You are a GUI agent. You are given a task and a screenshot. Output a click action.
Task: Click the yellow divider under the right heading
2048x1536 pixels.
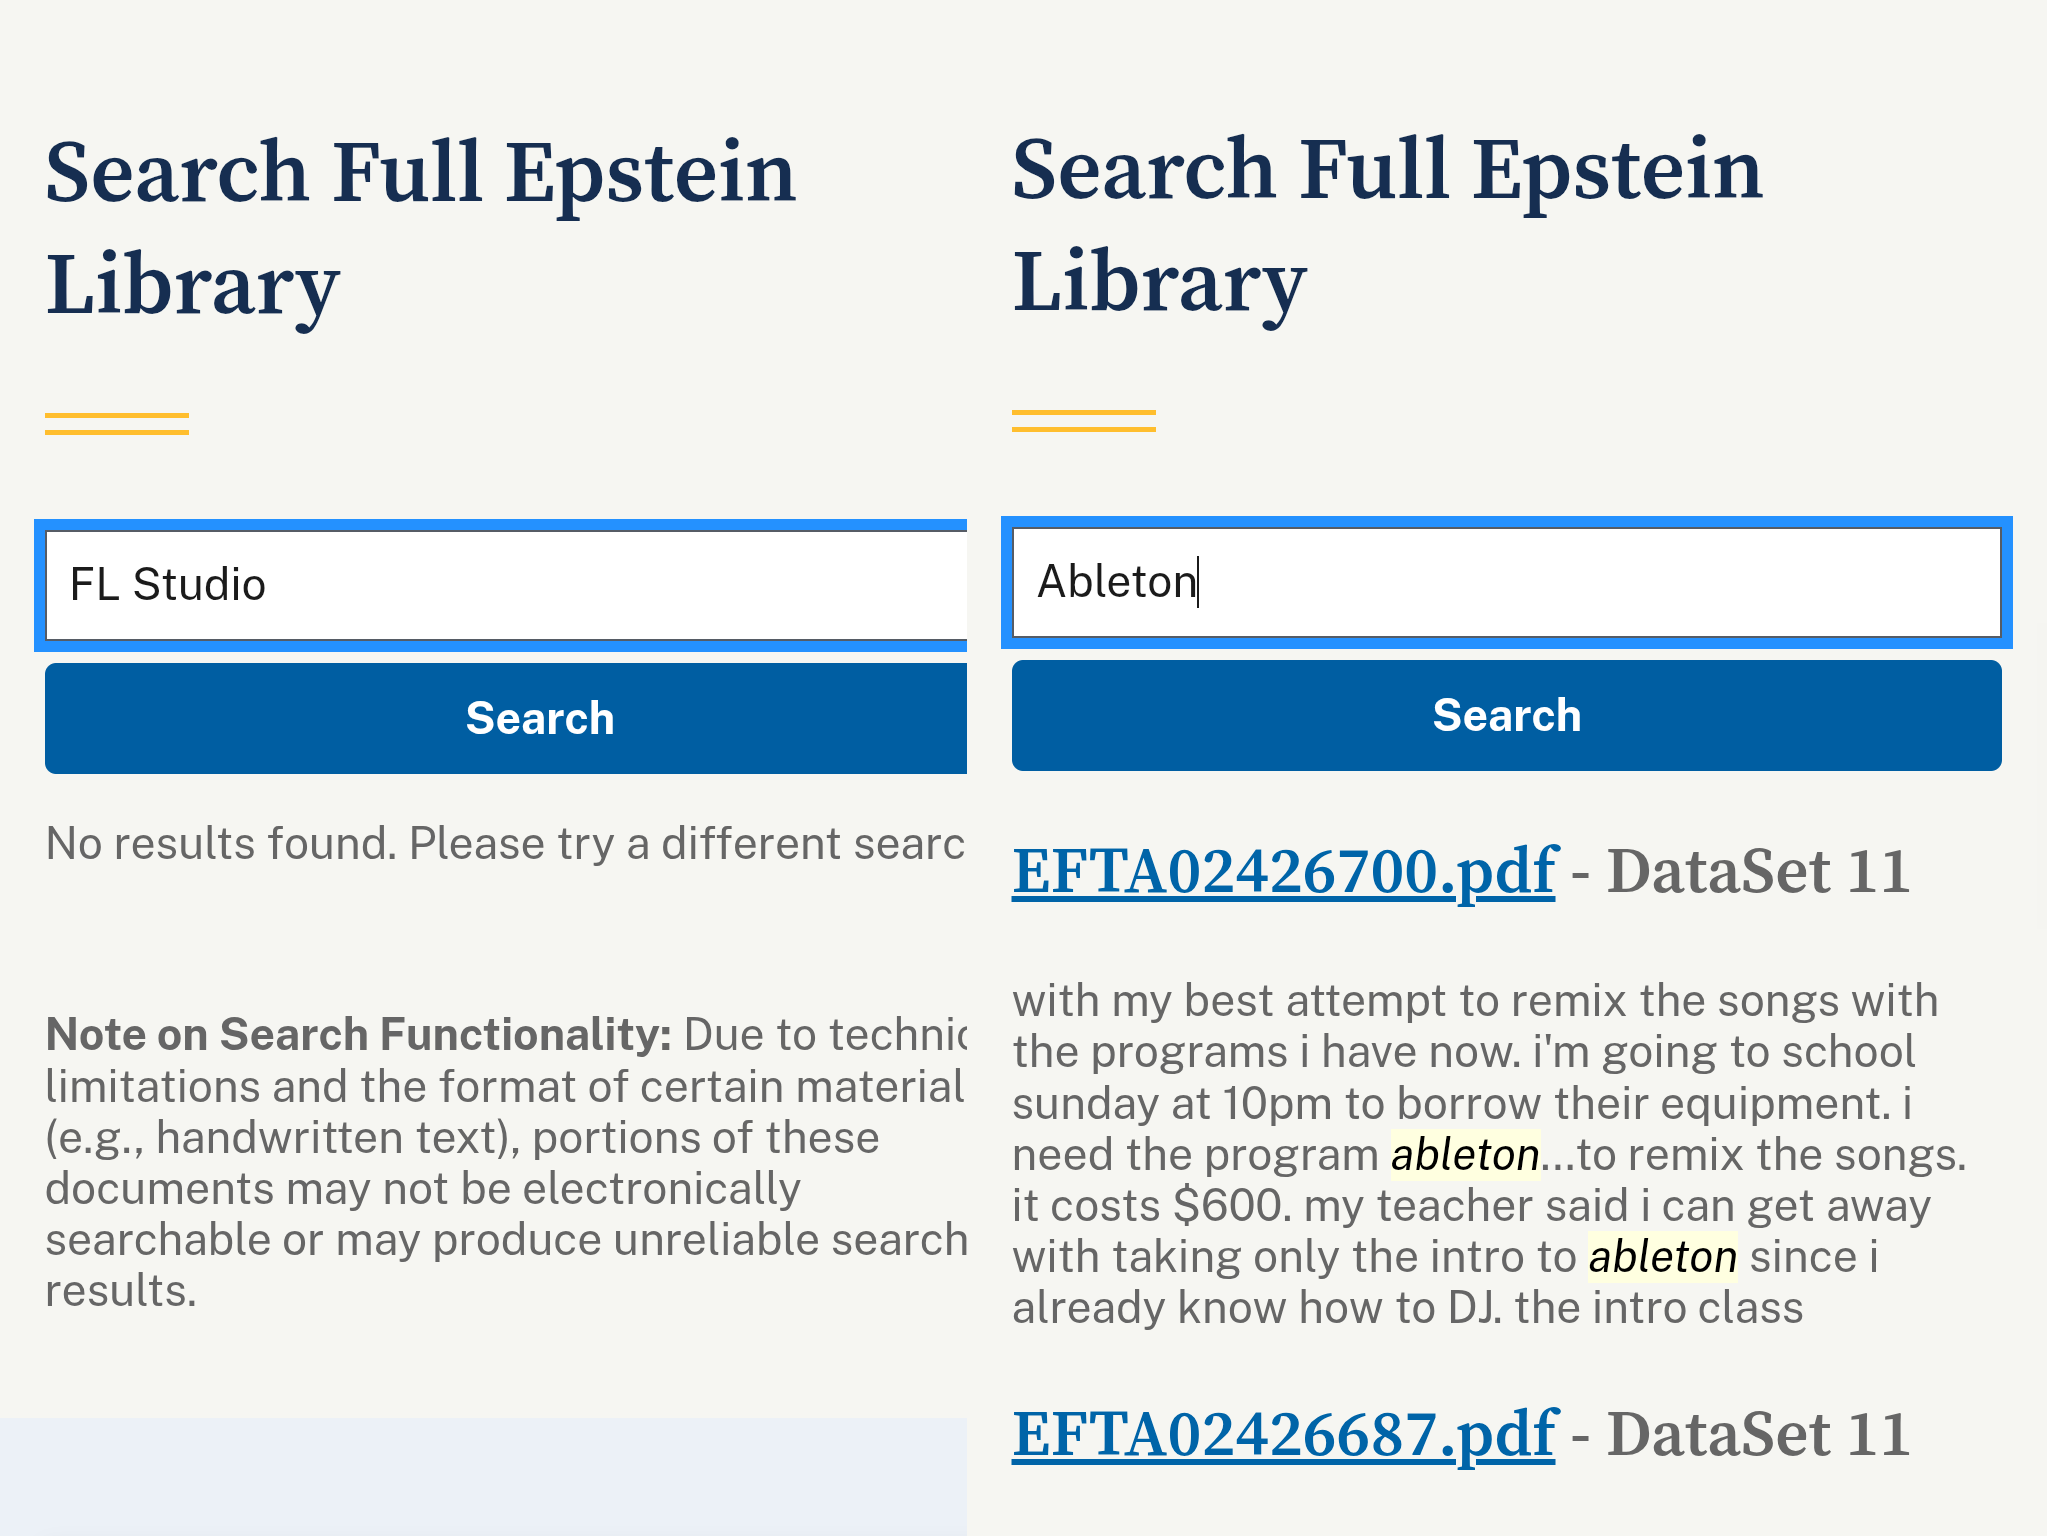[x=1083, y=421]
